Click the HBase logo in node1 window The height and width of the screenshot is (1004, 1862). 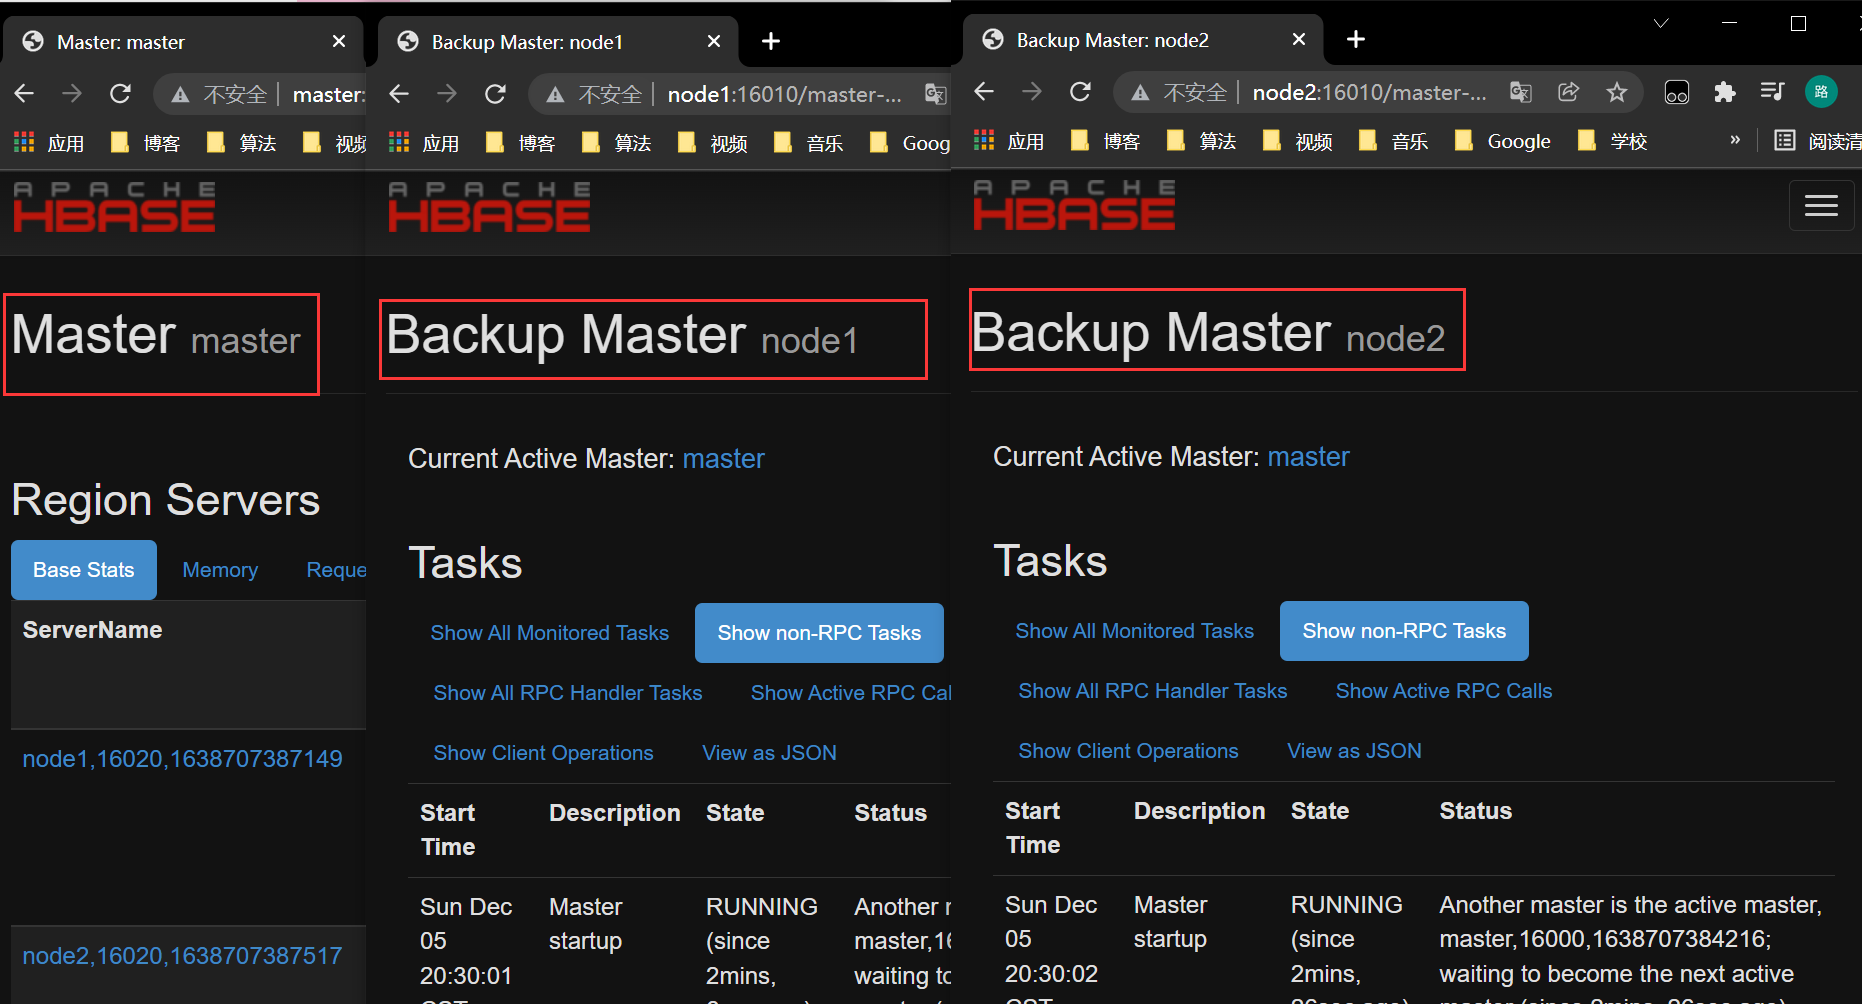click(489, 206)
